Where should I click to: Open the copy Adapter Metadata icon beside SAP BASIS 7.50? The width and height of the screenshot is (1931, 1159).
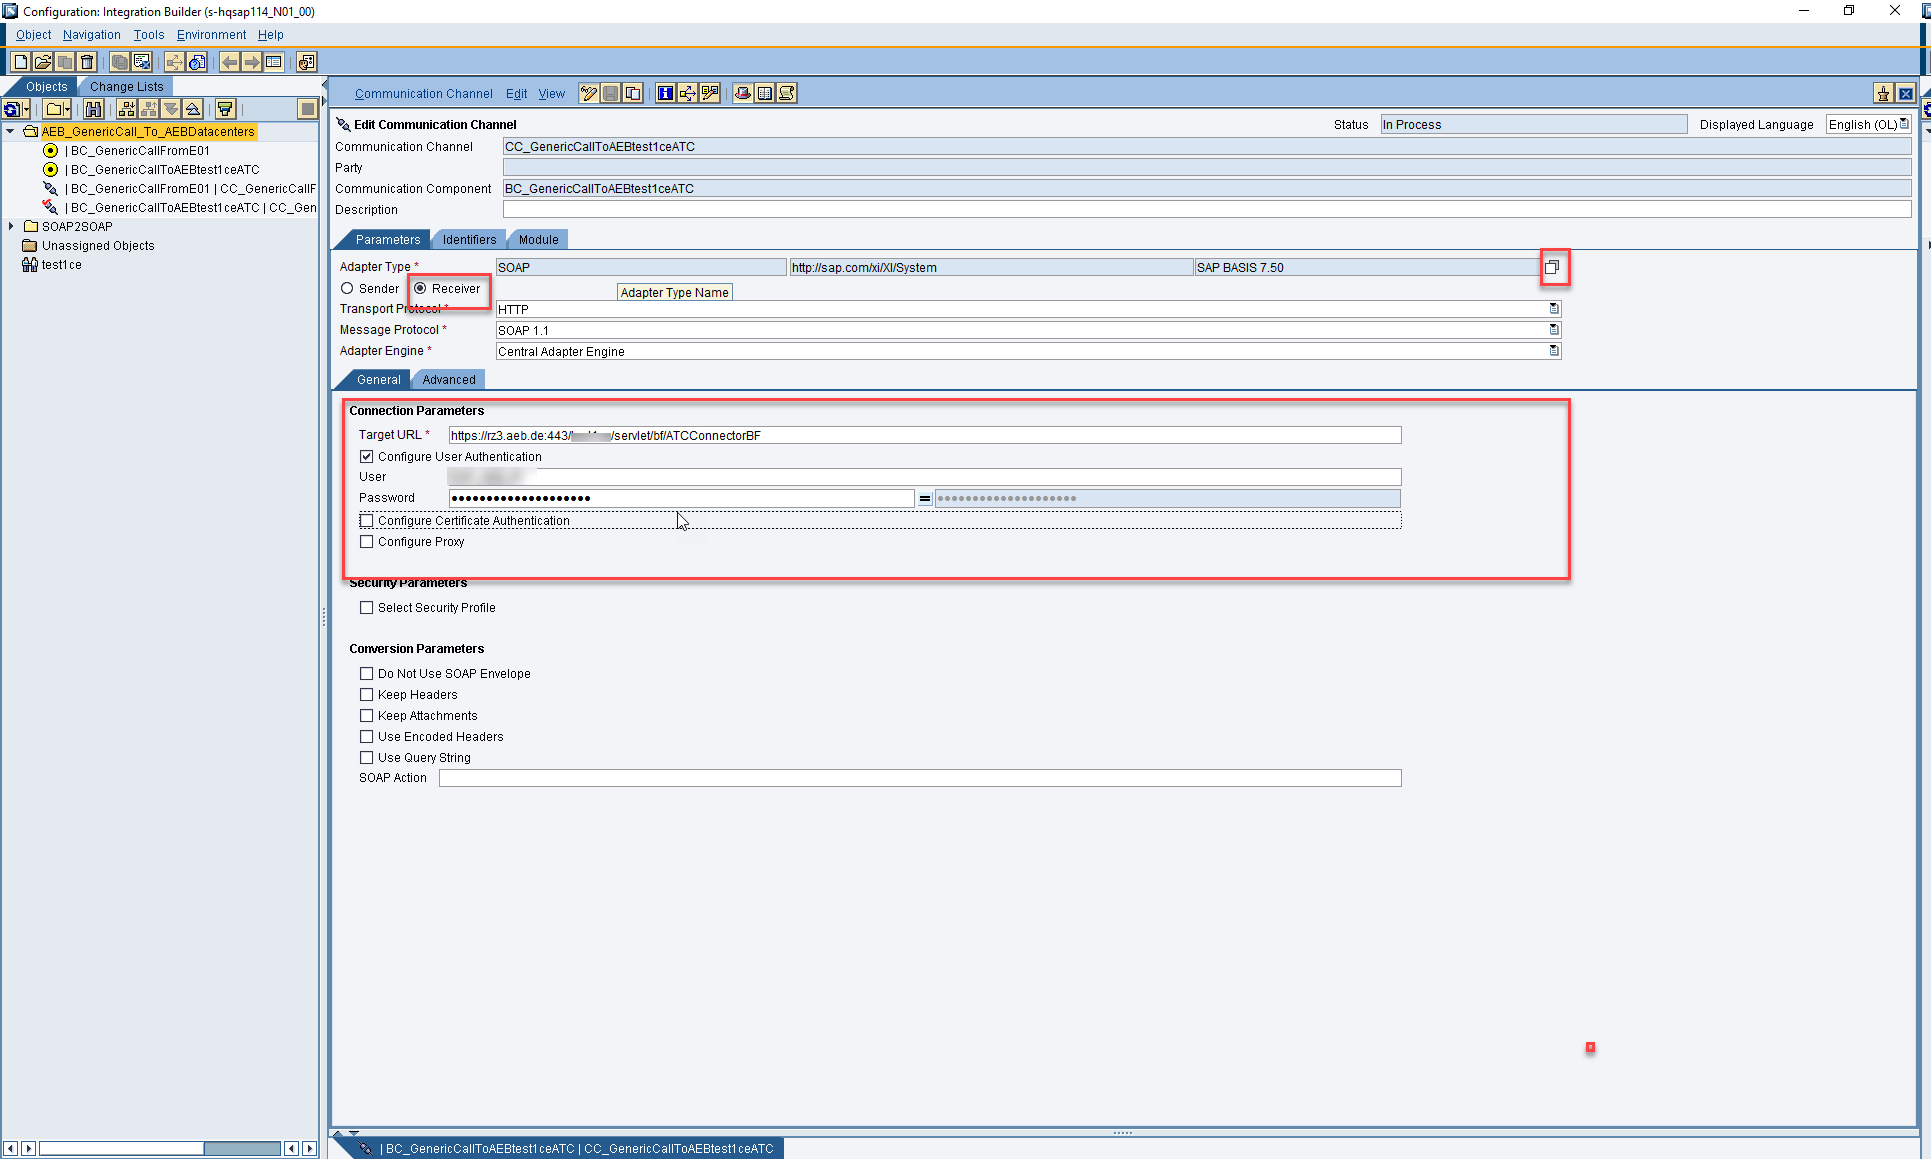[1555, 267]
